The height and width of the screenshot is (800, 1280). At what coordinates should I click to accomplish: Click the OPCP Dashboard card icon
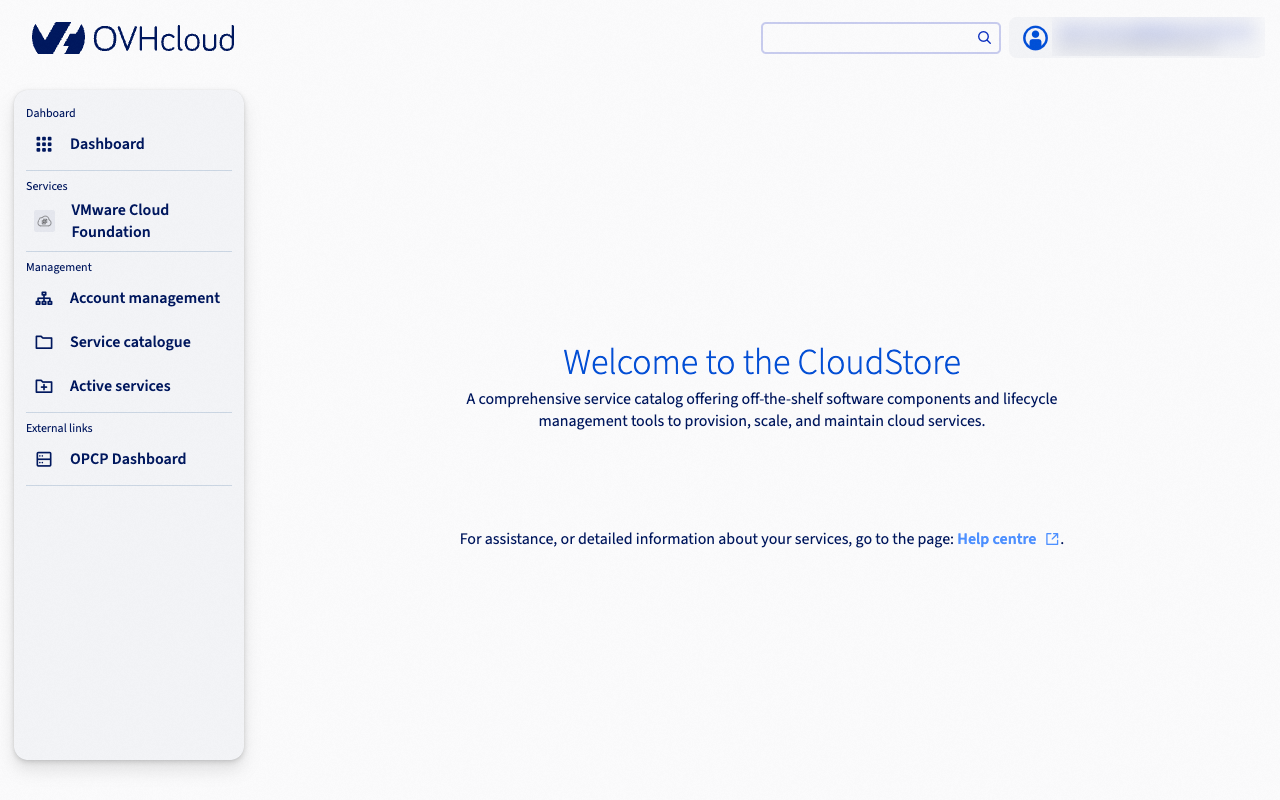(43, 458)
